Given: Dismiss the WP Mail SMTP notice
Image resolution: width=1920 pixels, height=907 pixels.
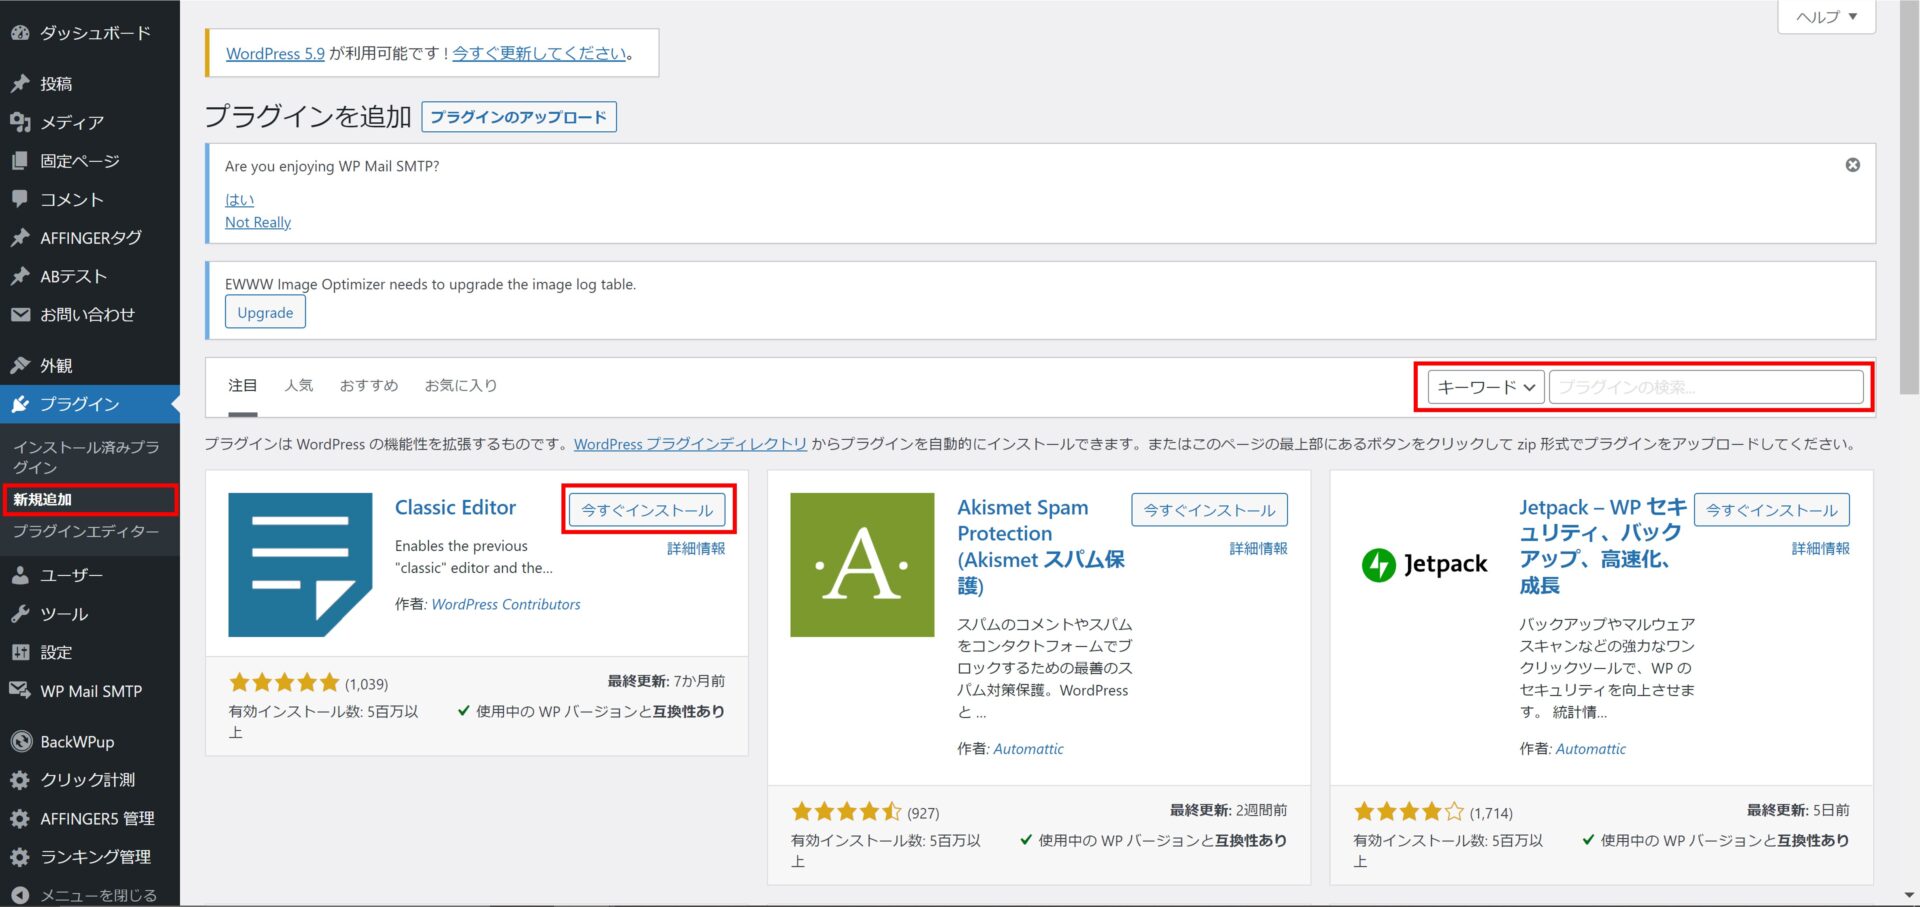Looking at the screenshot, I should pos(1852,165).
